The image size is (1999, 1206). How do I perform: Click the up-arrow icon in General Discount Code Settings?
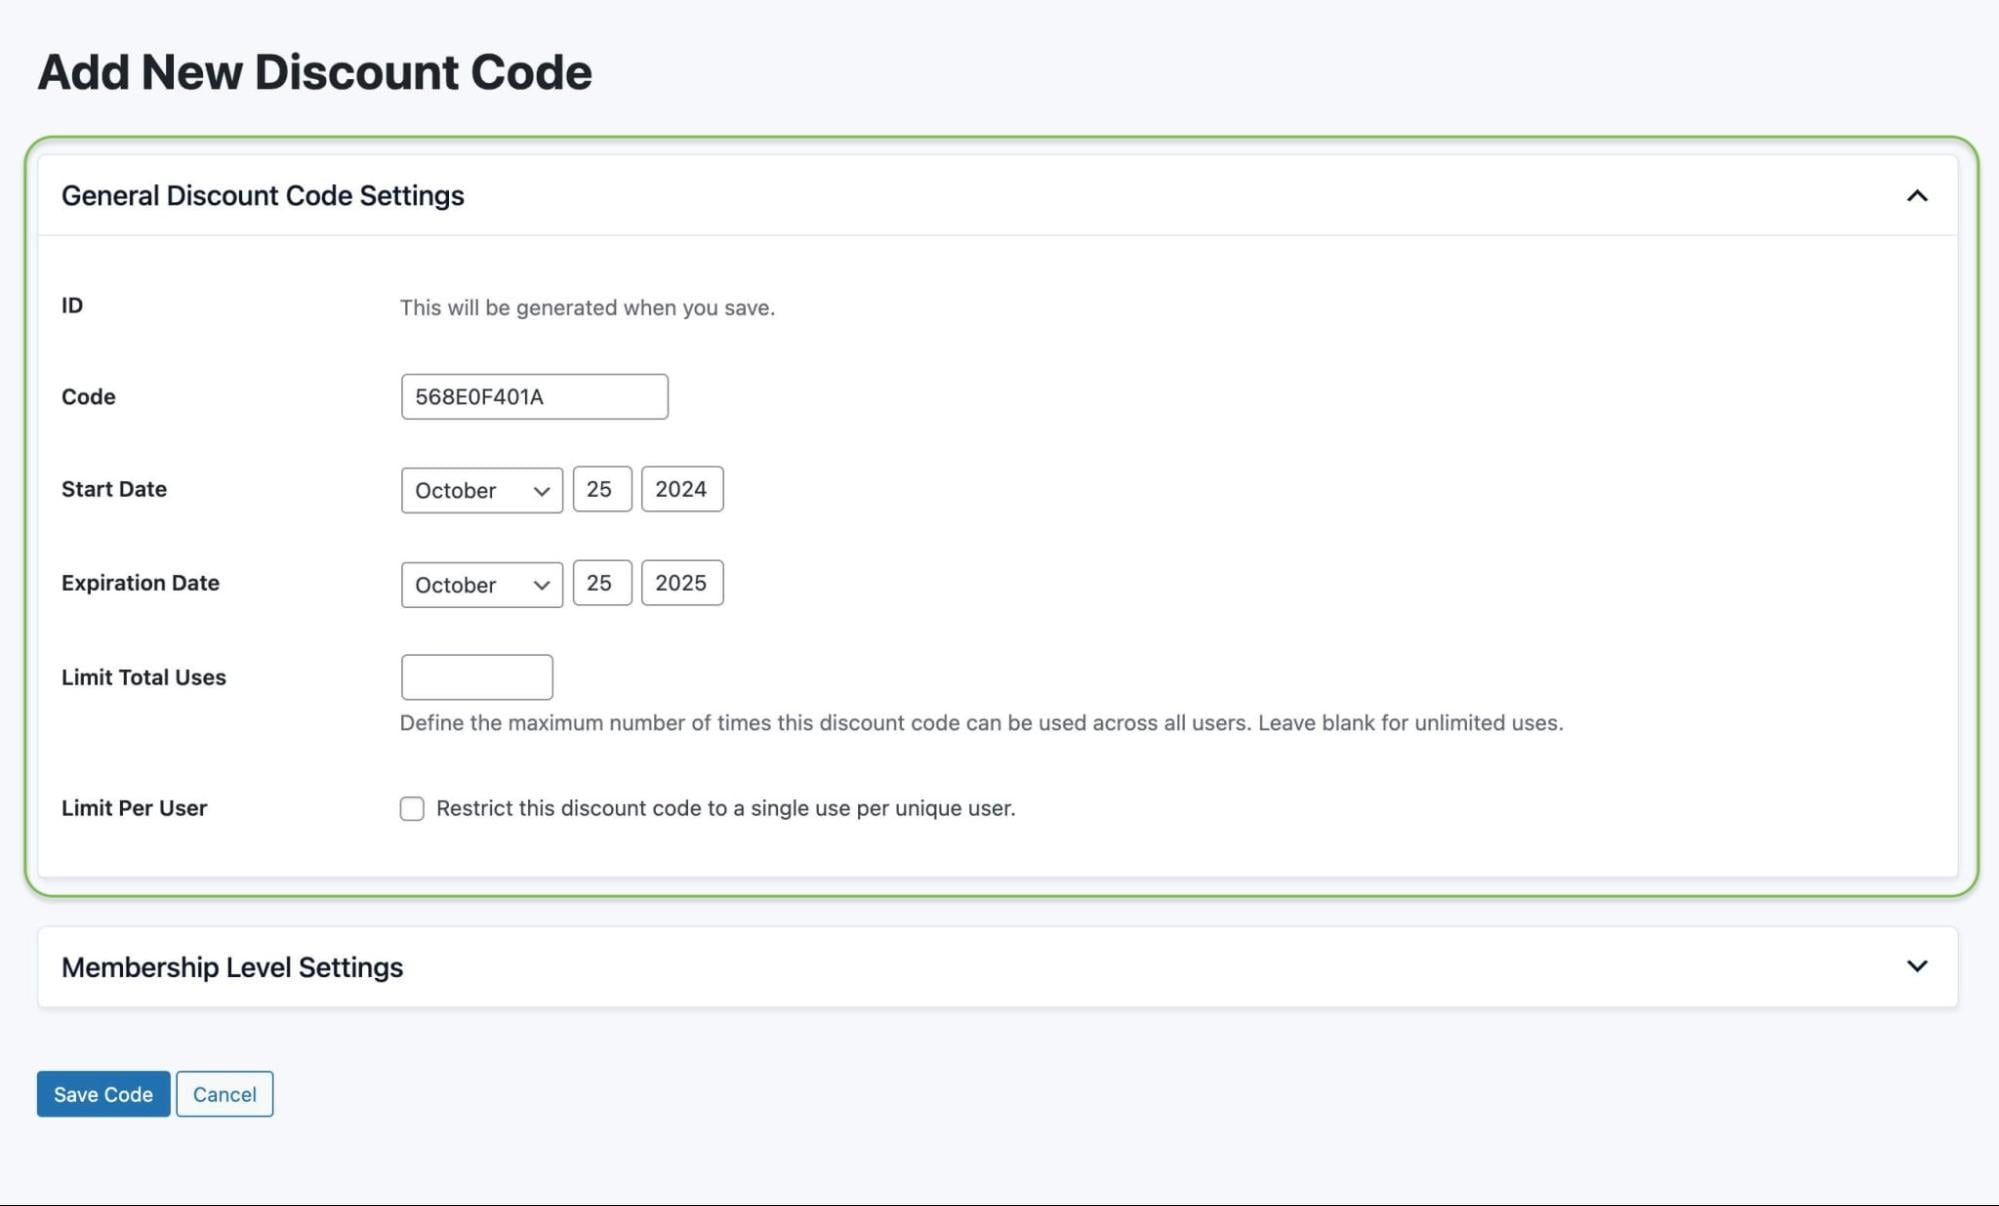[1917, 196]
